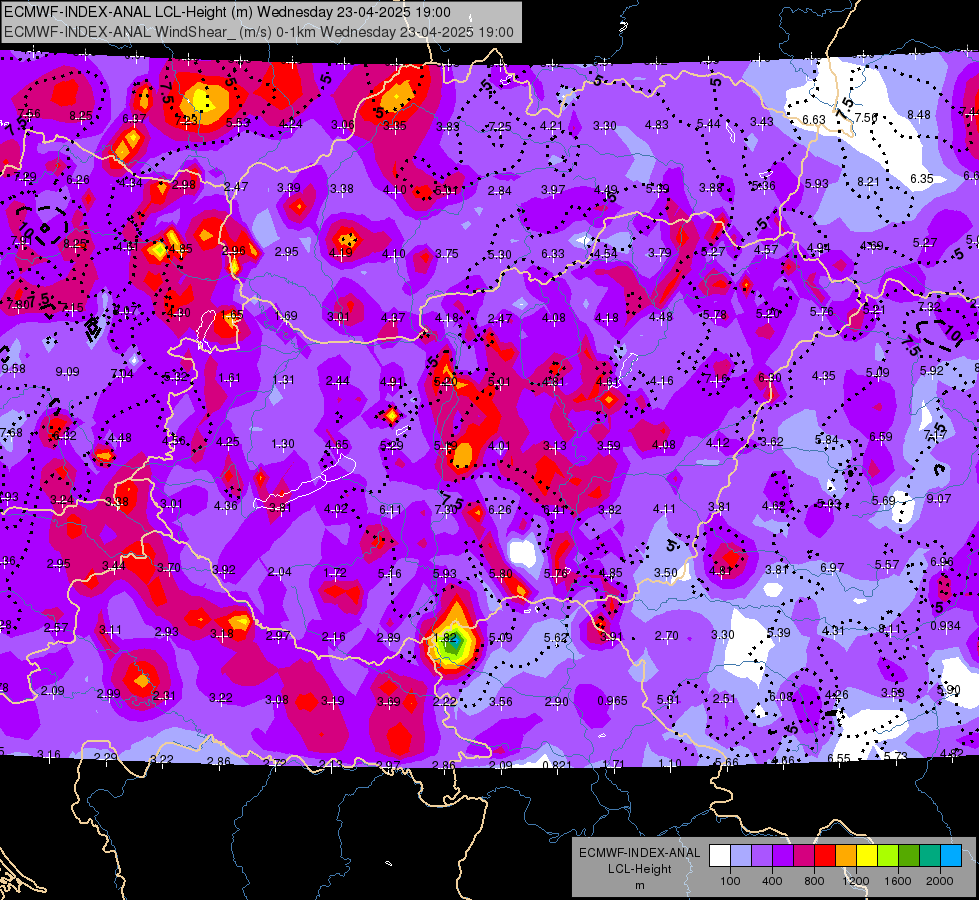The image size is (979, 900).
Task: Click the wind shear value 2.22
Action: tap(445, 701)
